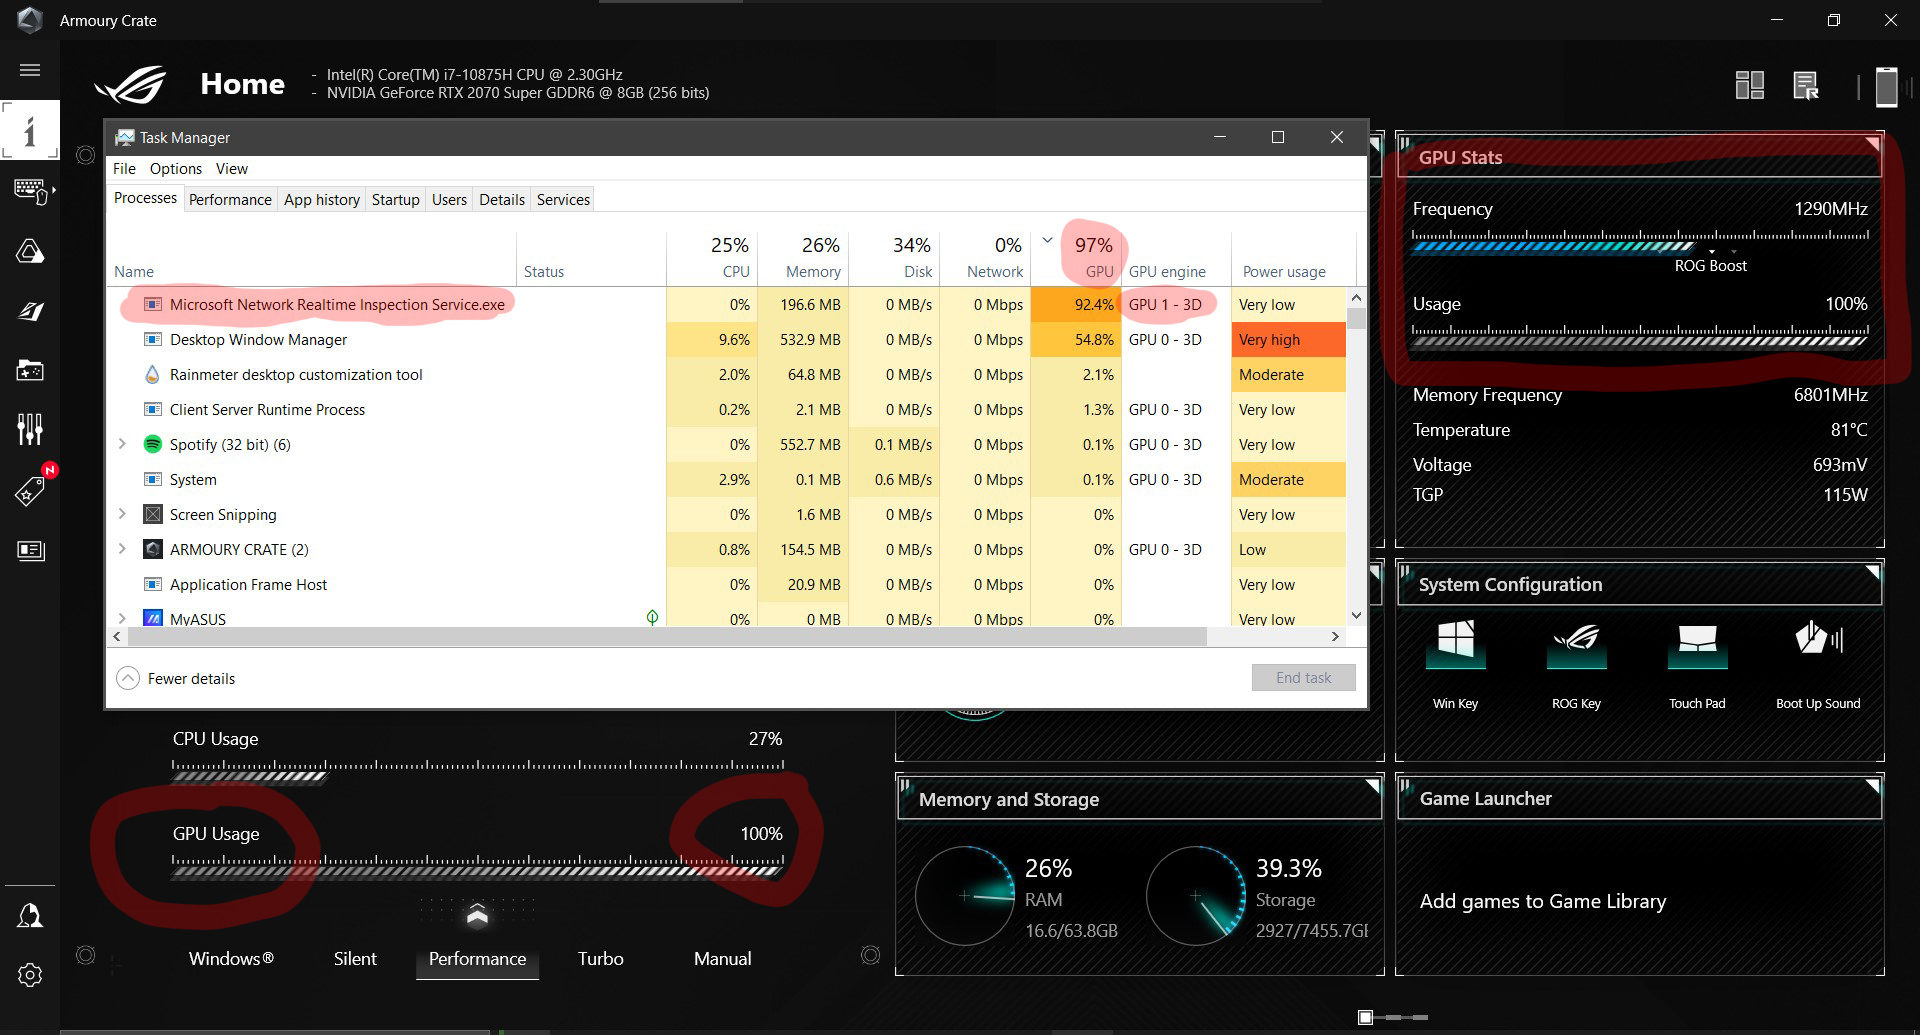Viewport: 1920px width, 1035px height.
Task: Expand the MyASUS process group
Action: coord(122,619)
